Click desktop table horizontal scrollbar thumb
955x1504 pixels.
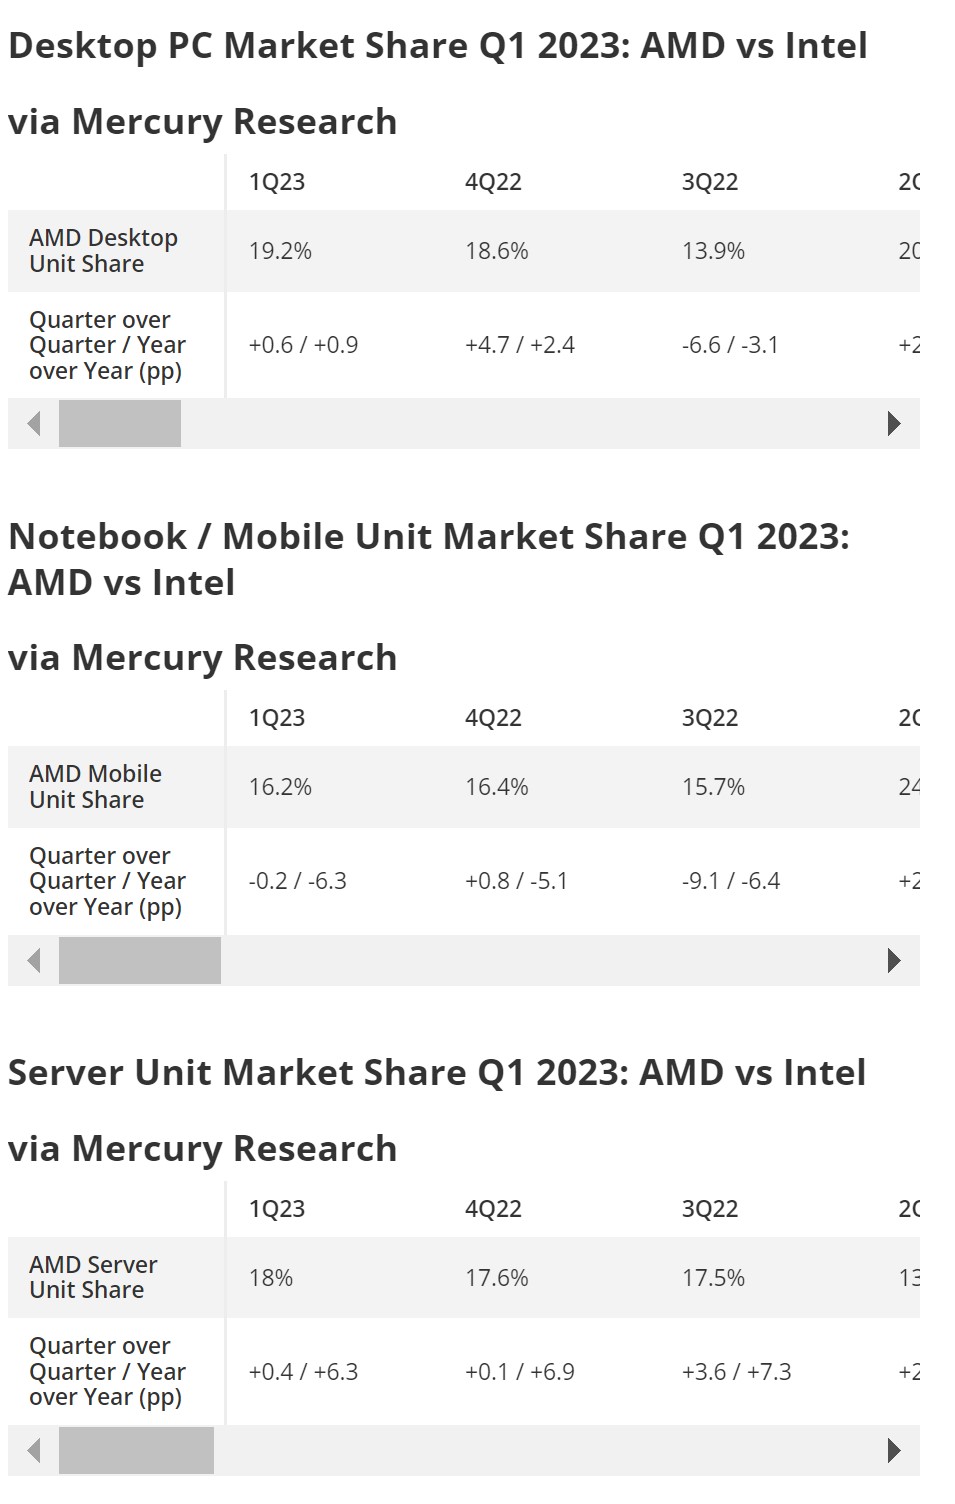pos(120,424)
